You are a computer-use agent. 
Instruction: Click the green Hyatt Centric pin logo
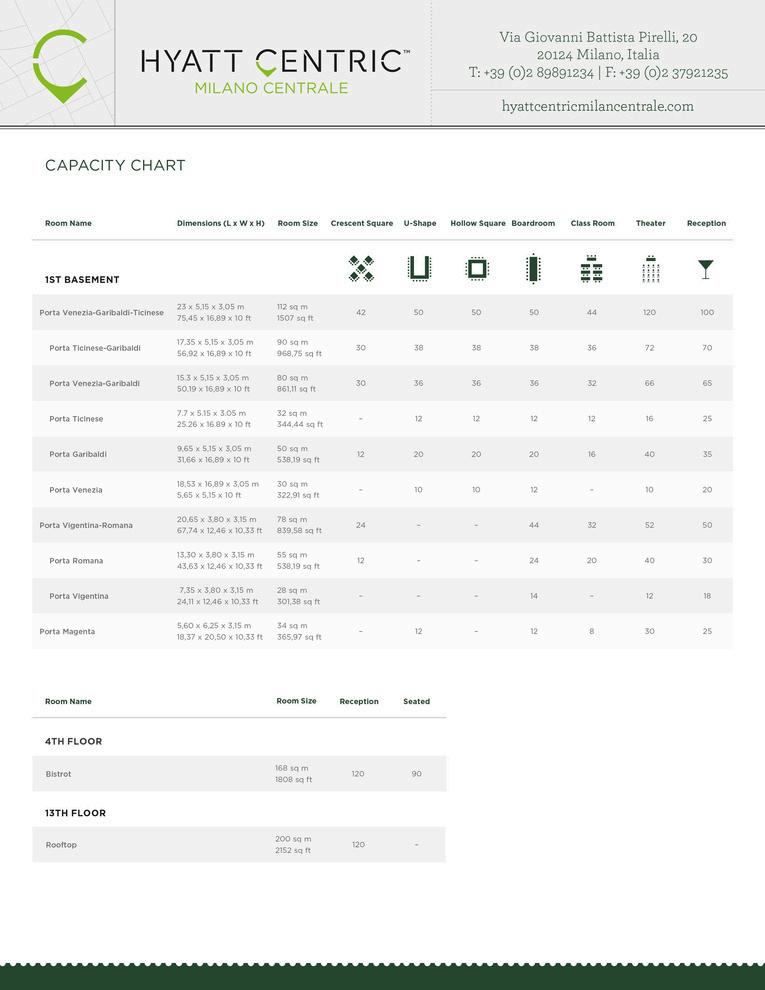[x=59, y=66]
